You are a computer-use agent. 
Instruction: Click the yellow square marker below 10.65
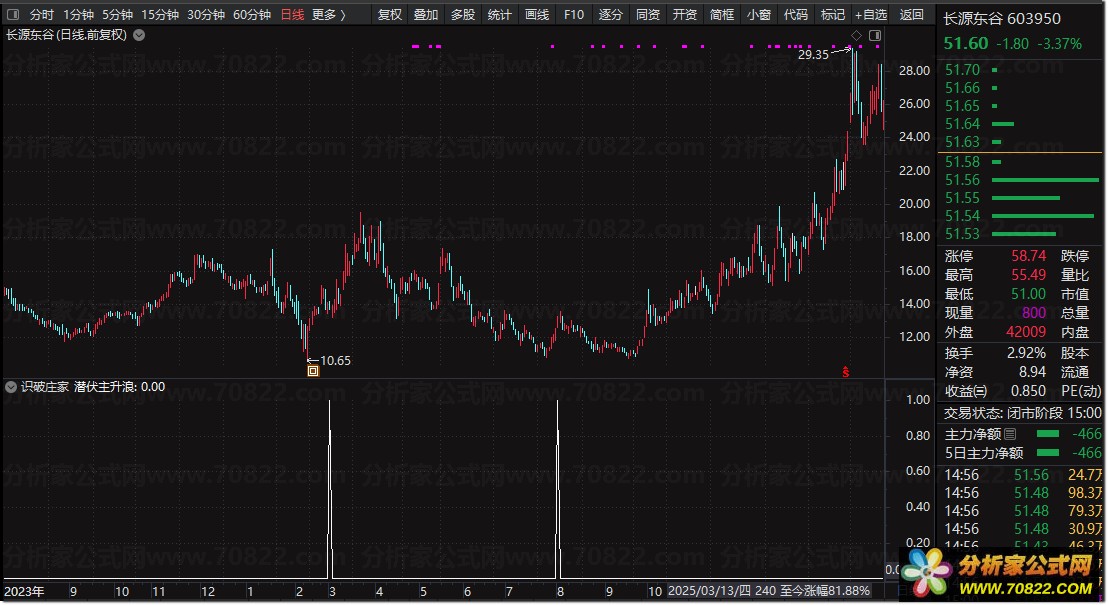(313, 371)
